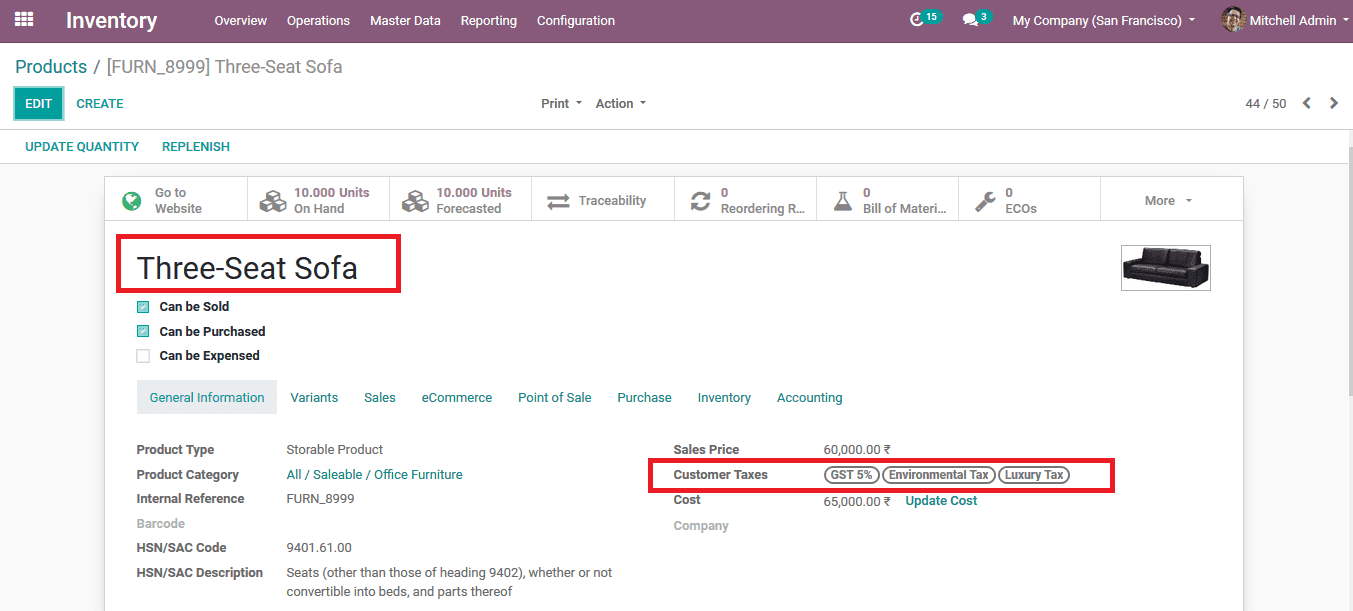Image resolution: width=1353 pixels, height=611 pixels.
Task: Open the Overview menu
Action: coord(240,20)
